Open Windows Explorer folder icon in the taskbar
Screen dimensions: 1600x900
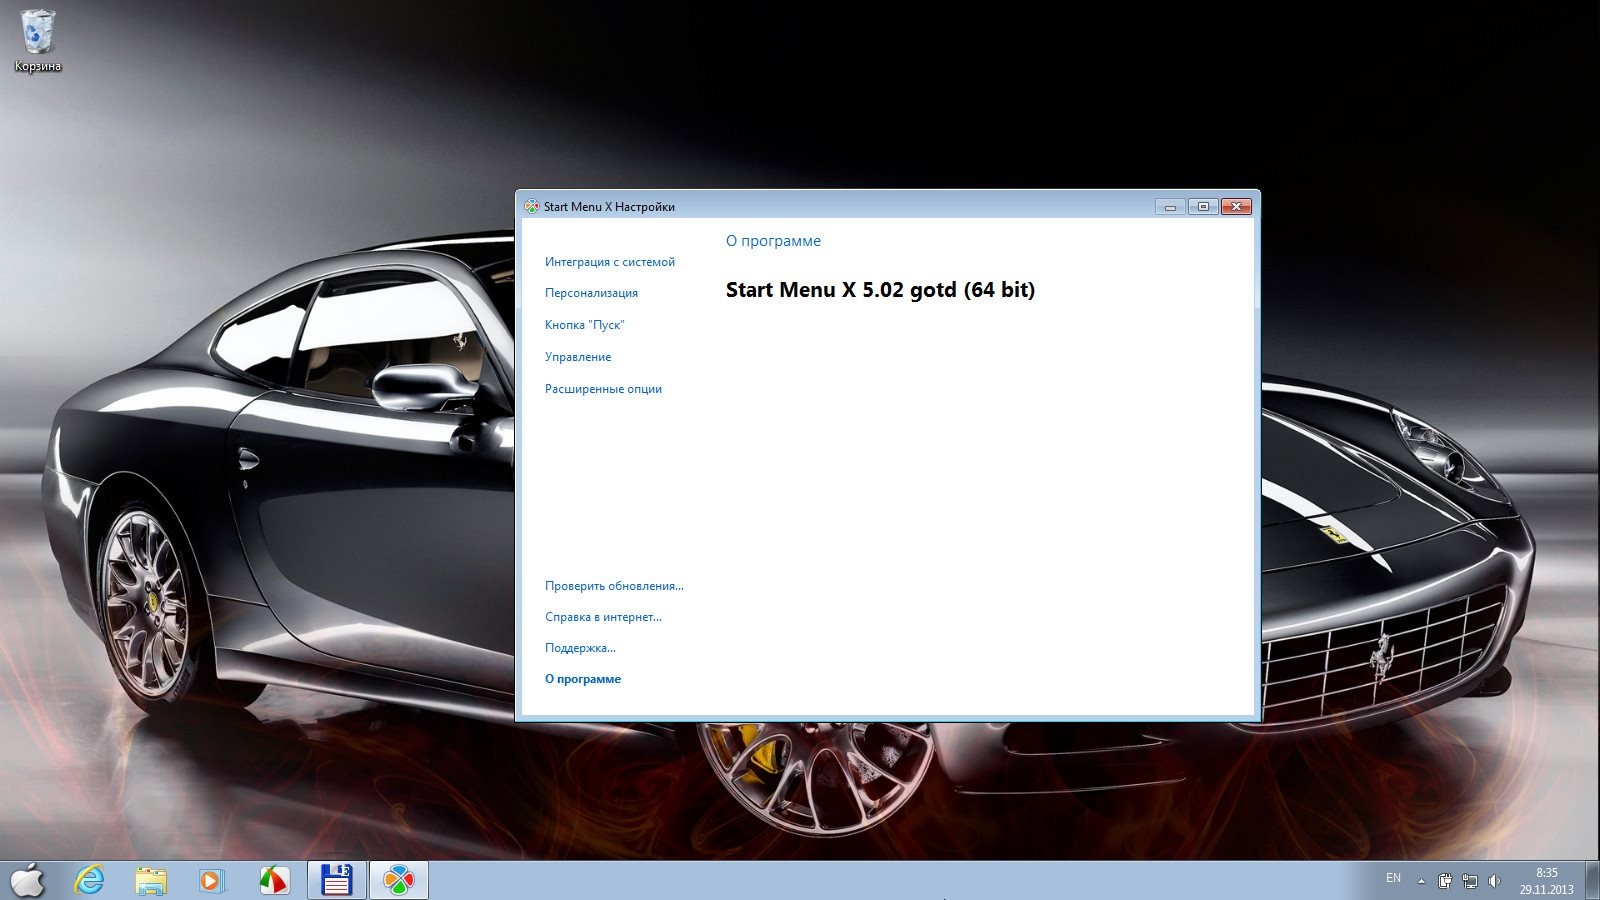tap(151, 881)
